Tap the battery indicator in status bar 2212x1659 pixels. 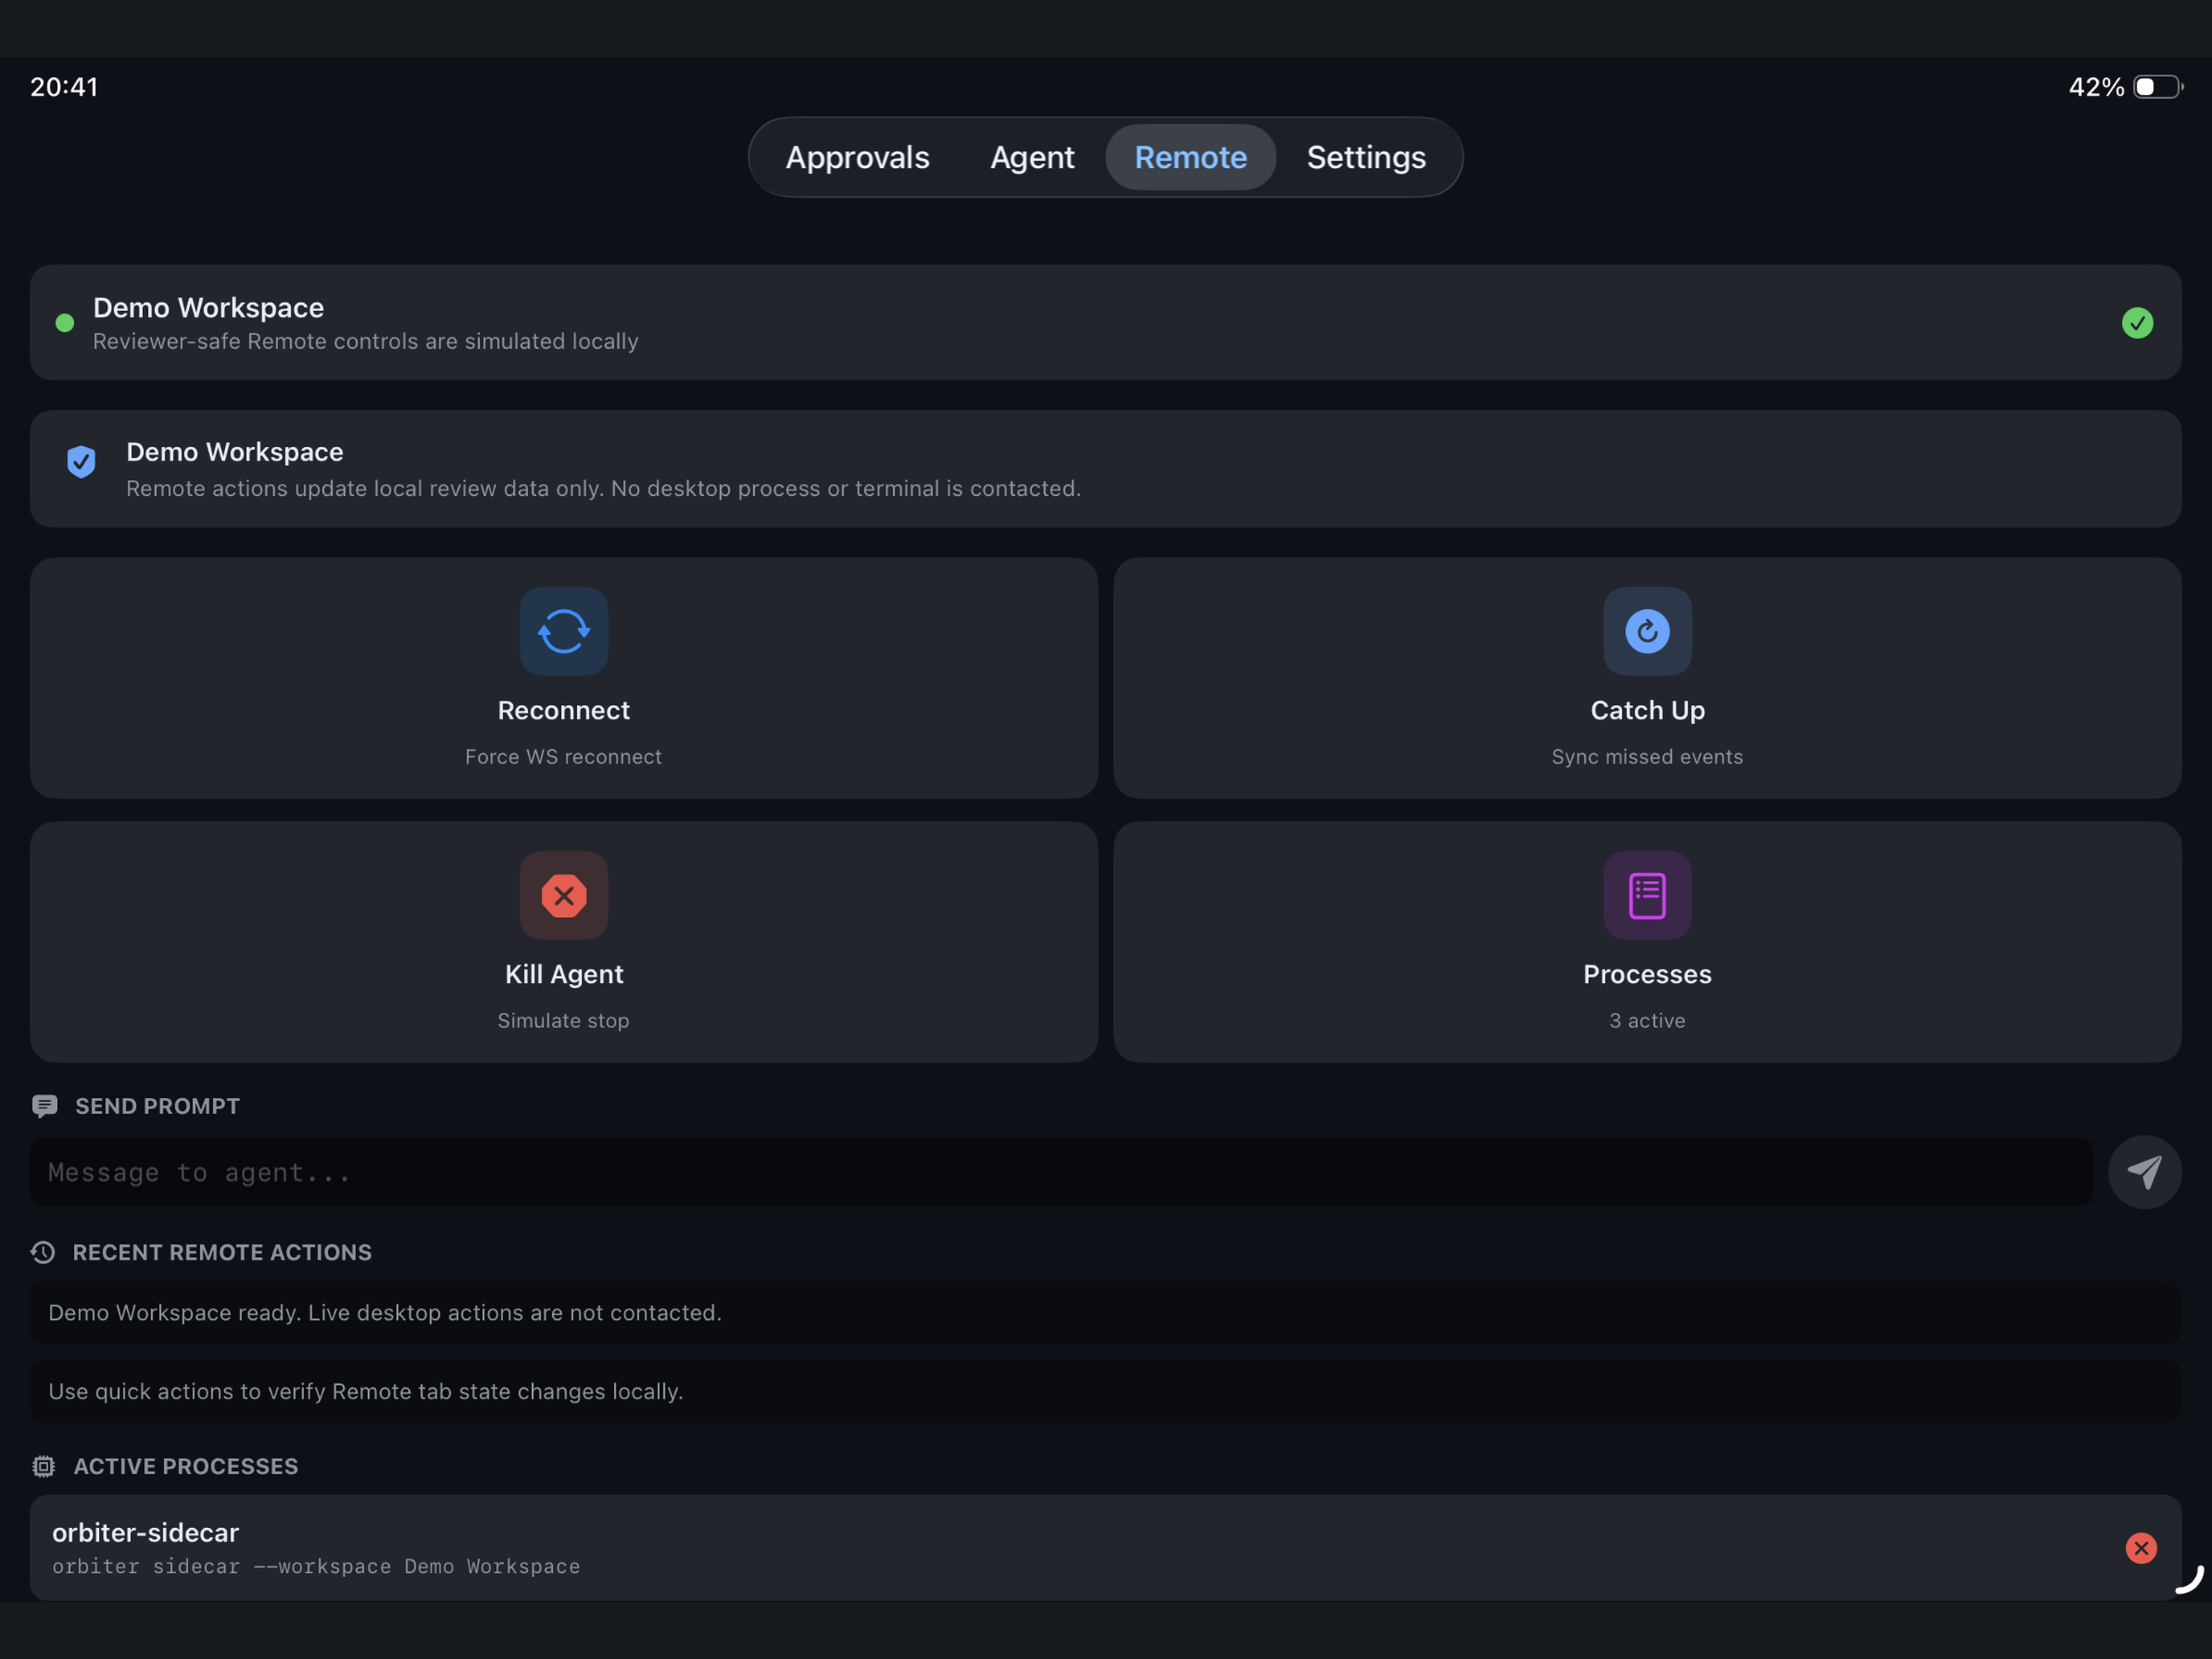coord(2158,87)
